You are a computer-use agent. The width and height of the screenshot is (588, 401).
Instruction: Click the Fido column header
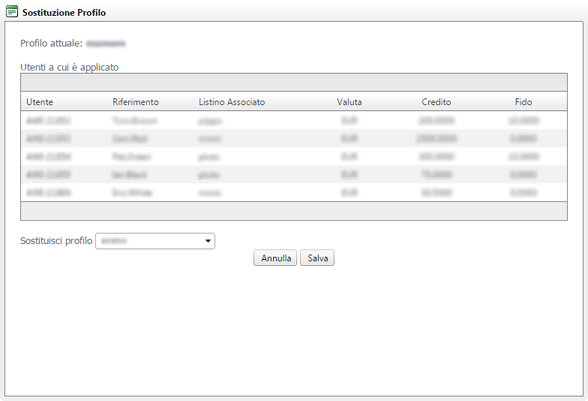point(524,102)
